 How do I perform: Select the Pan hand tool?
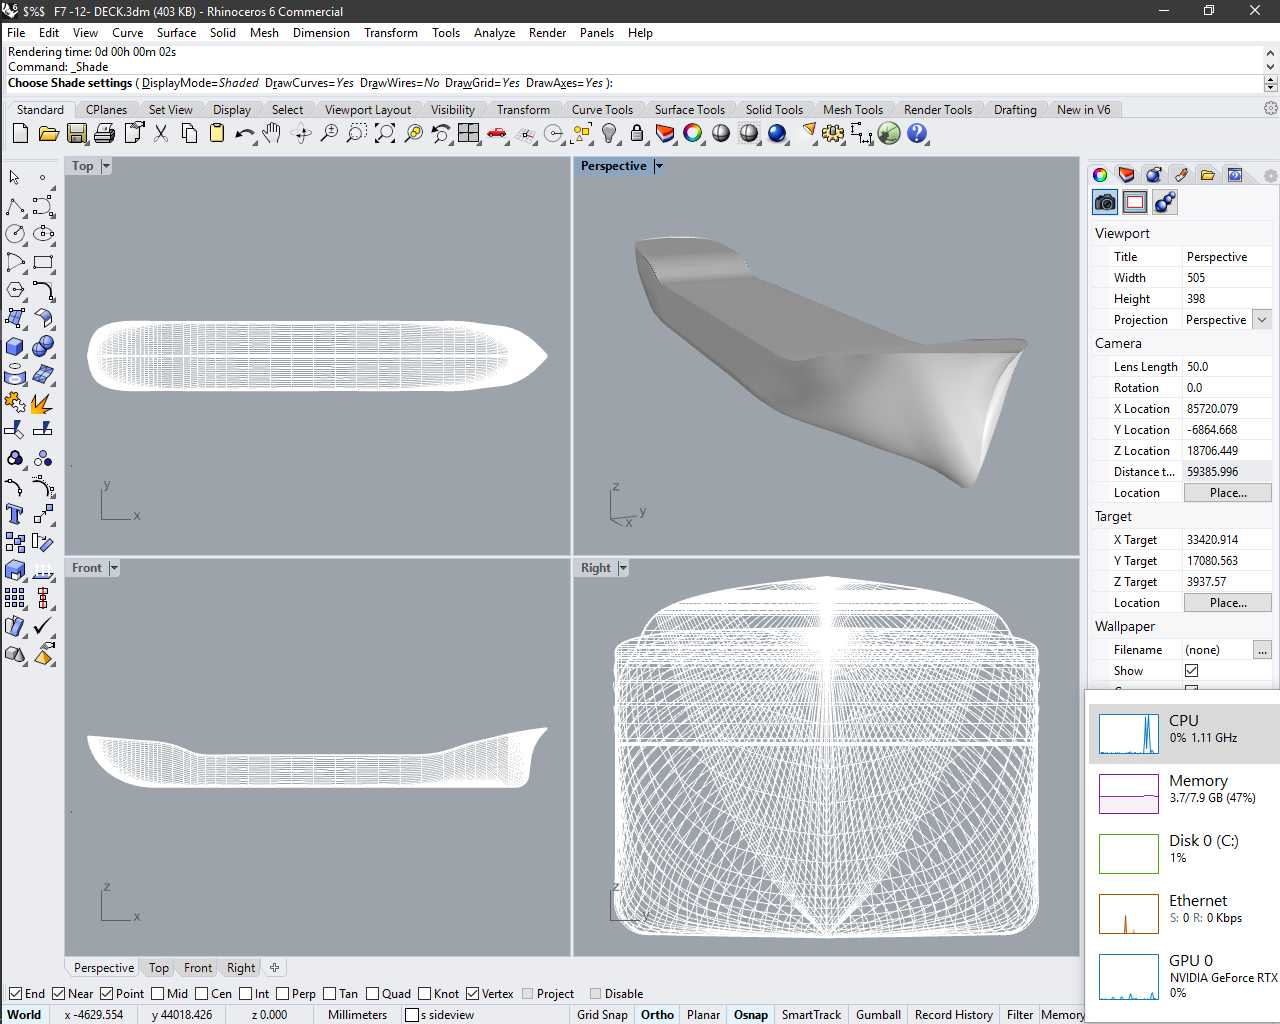point(272,133)
